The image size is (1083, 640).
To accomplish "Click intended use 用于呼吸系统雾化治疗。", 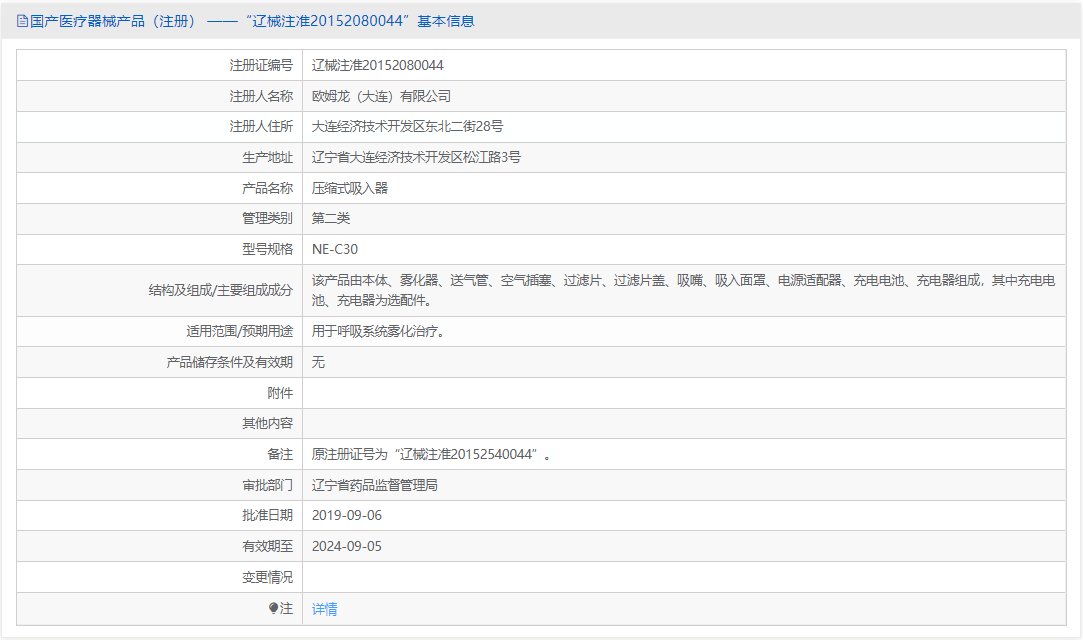I will [378, 331].
